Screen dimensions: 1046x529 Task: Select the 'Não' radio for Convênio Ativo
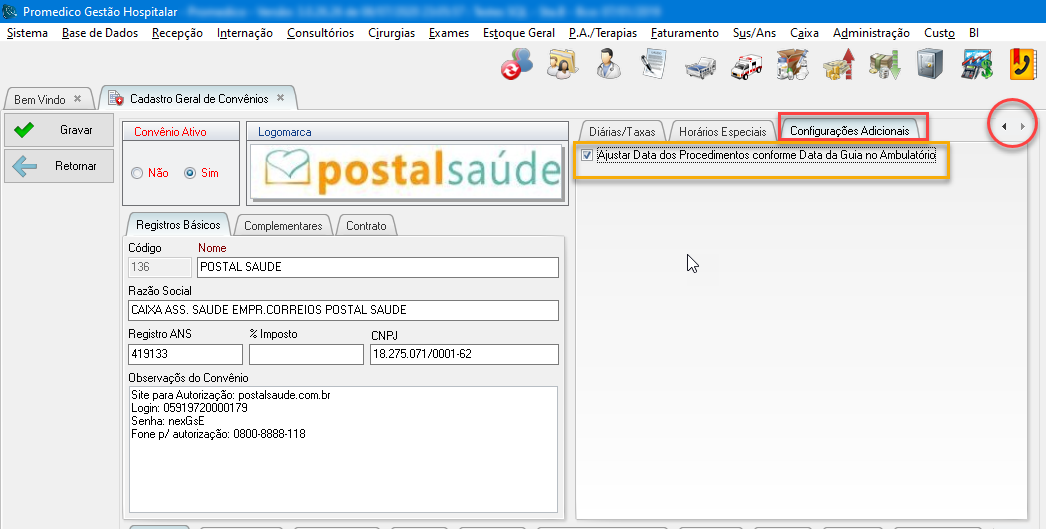tap(138, 173)
